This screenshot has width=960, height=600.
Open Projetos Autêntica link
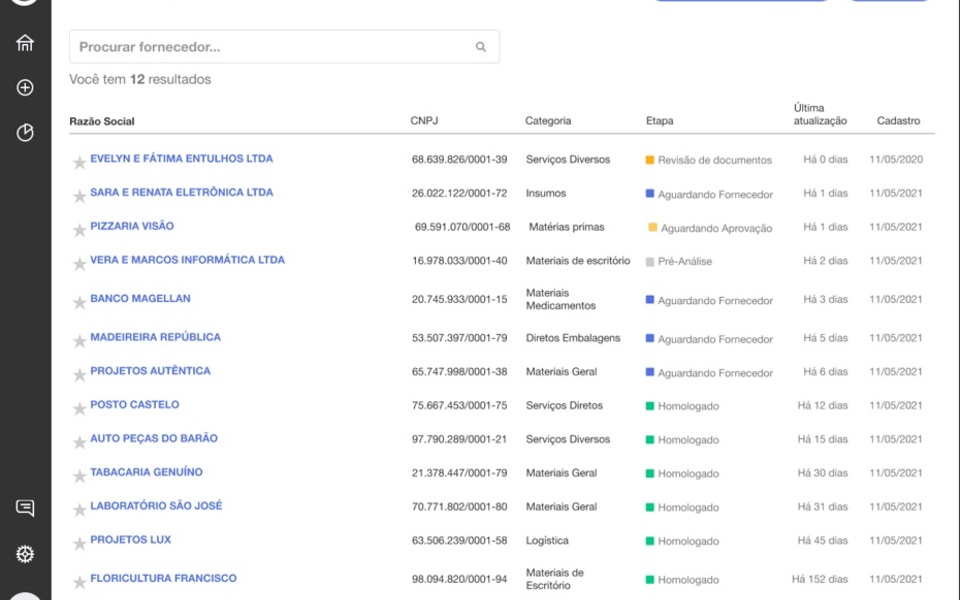[x=150, y=370]
